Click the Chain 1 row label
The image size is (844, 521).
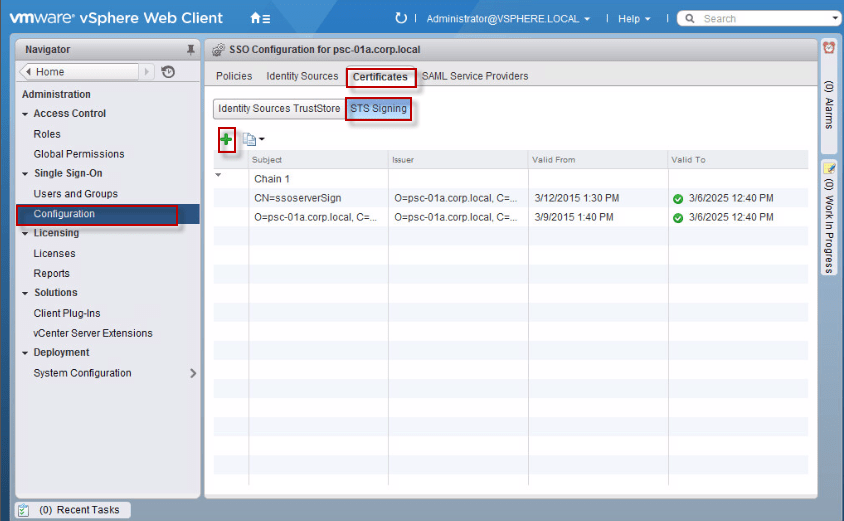pos(272,179)
